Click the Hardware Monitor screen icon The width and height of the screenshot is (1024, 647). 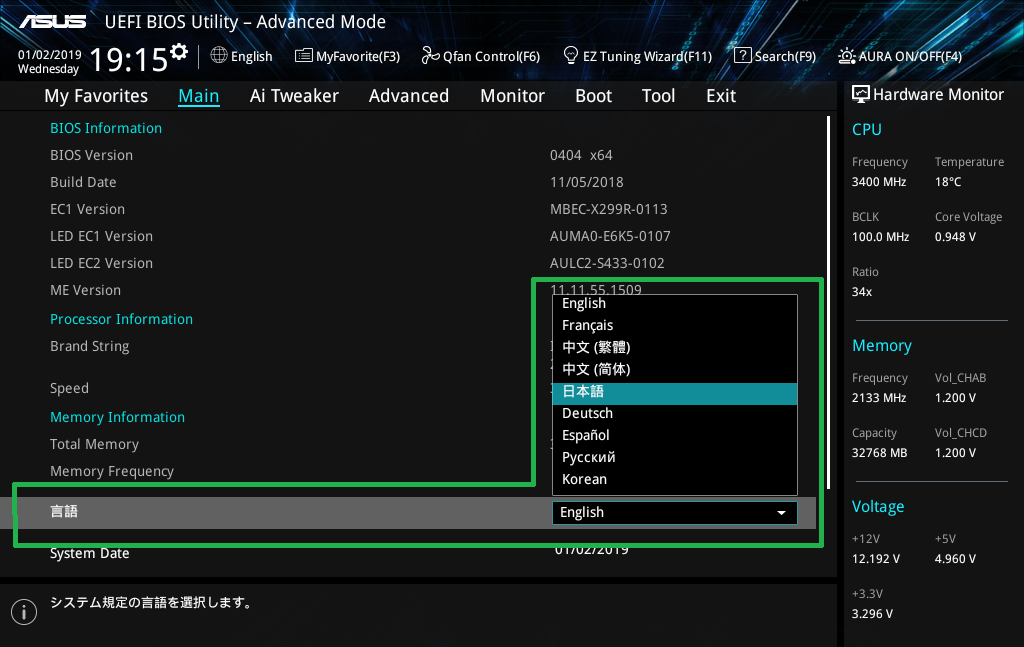[x=861, y=94]
